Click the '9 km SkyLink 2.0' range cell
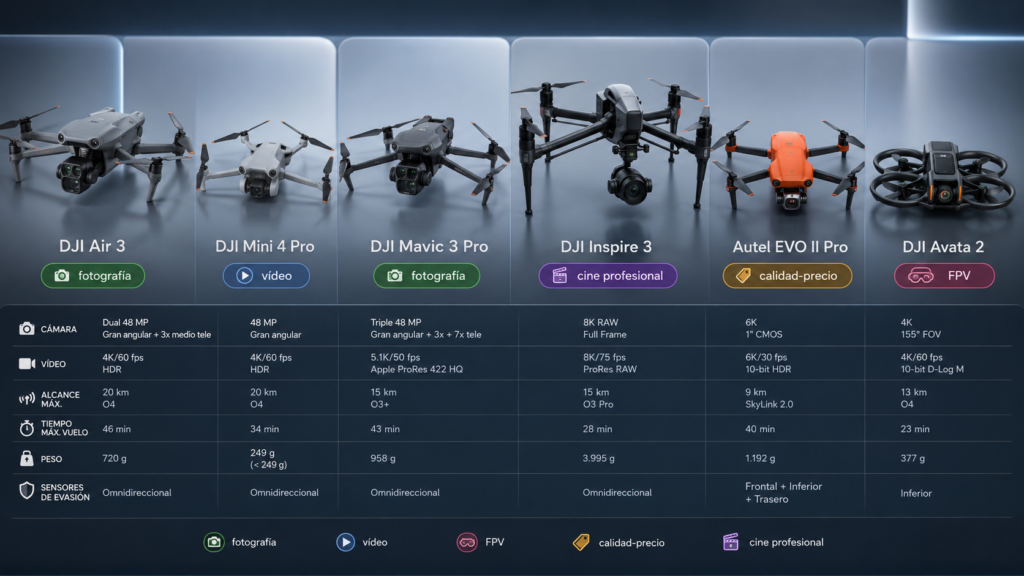This screenshot has width=1024, height=576. (769, 398)
